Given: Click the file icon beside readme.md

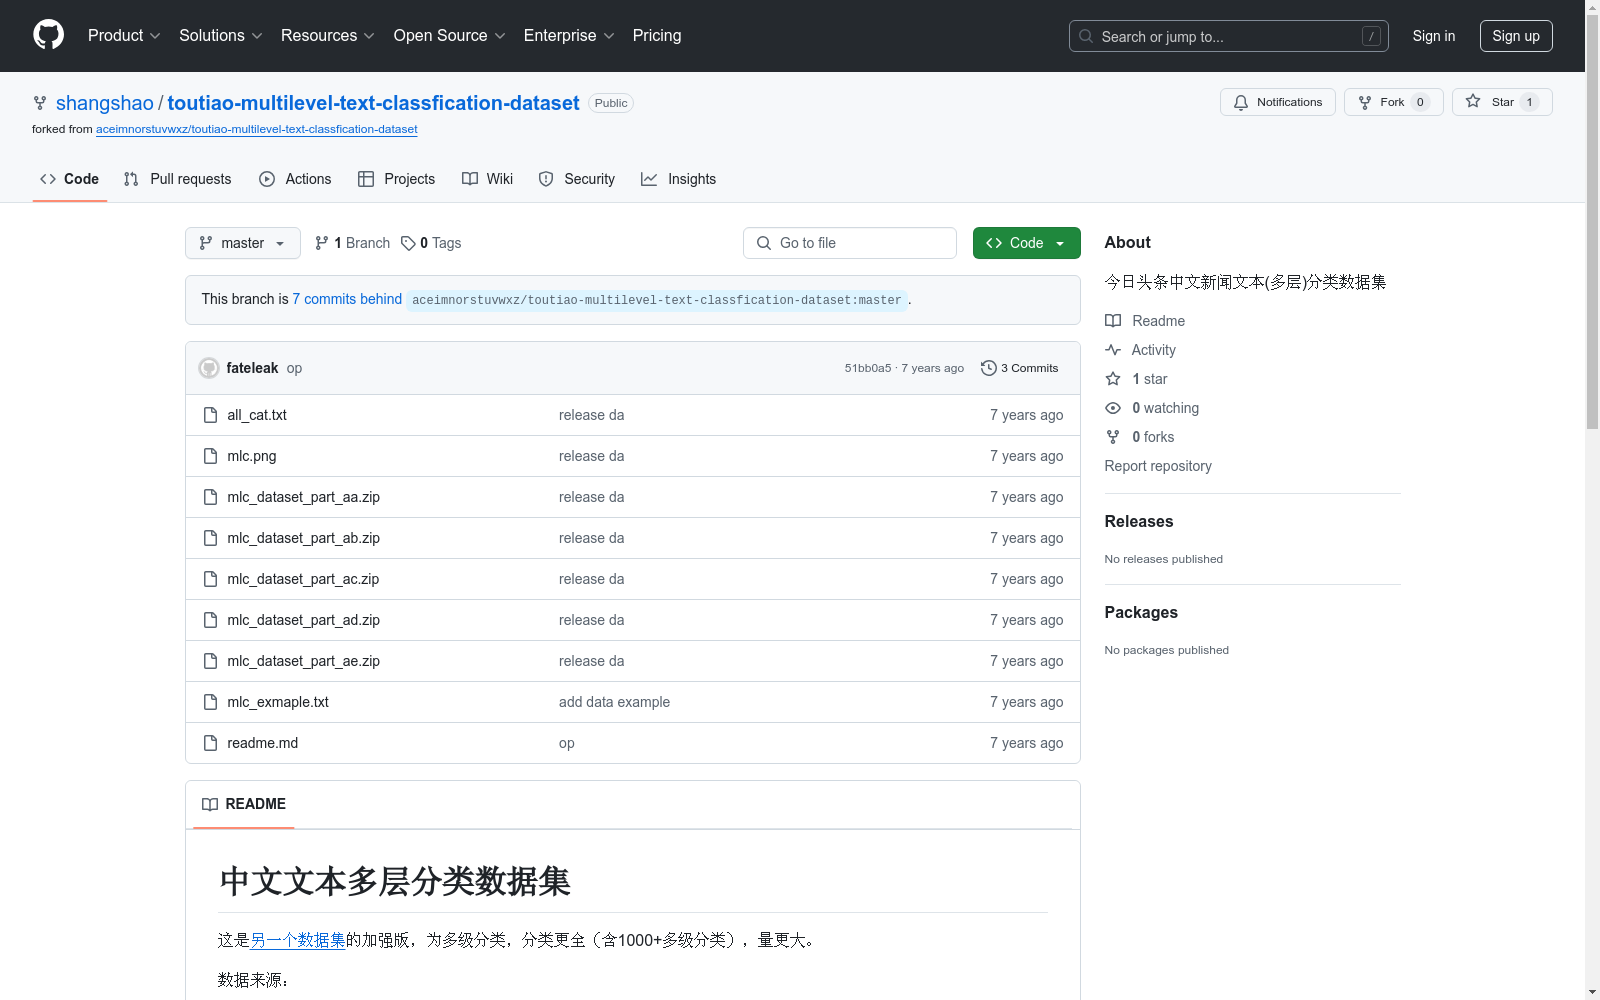Looking at the screenshot, I should click(210, 743).
